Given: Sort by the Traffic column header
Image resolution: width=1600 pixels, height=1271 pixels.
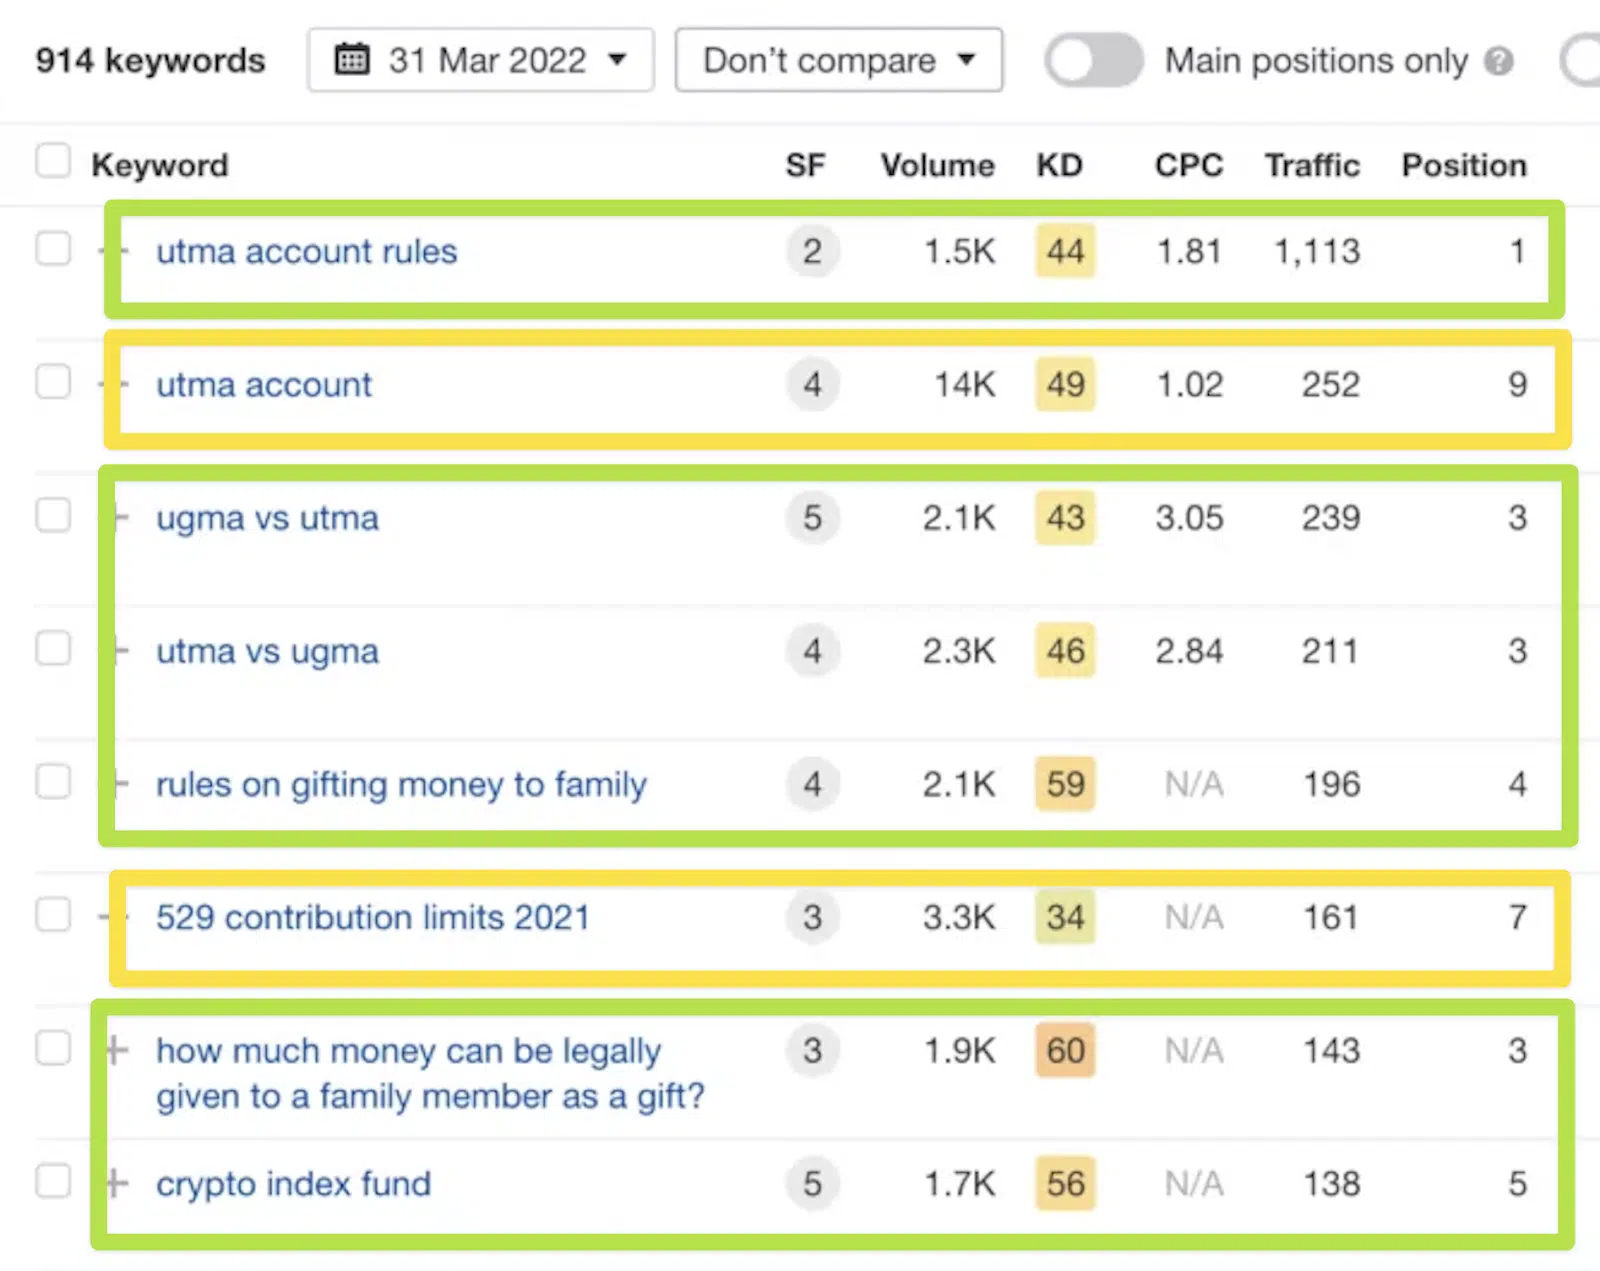Looking at the screenshot, I should coord(1312,165).
